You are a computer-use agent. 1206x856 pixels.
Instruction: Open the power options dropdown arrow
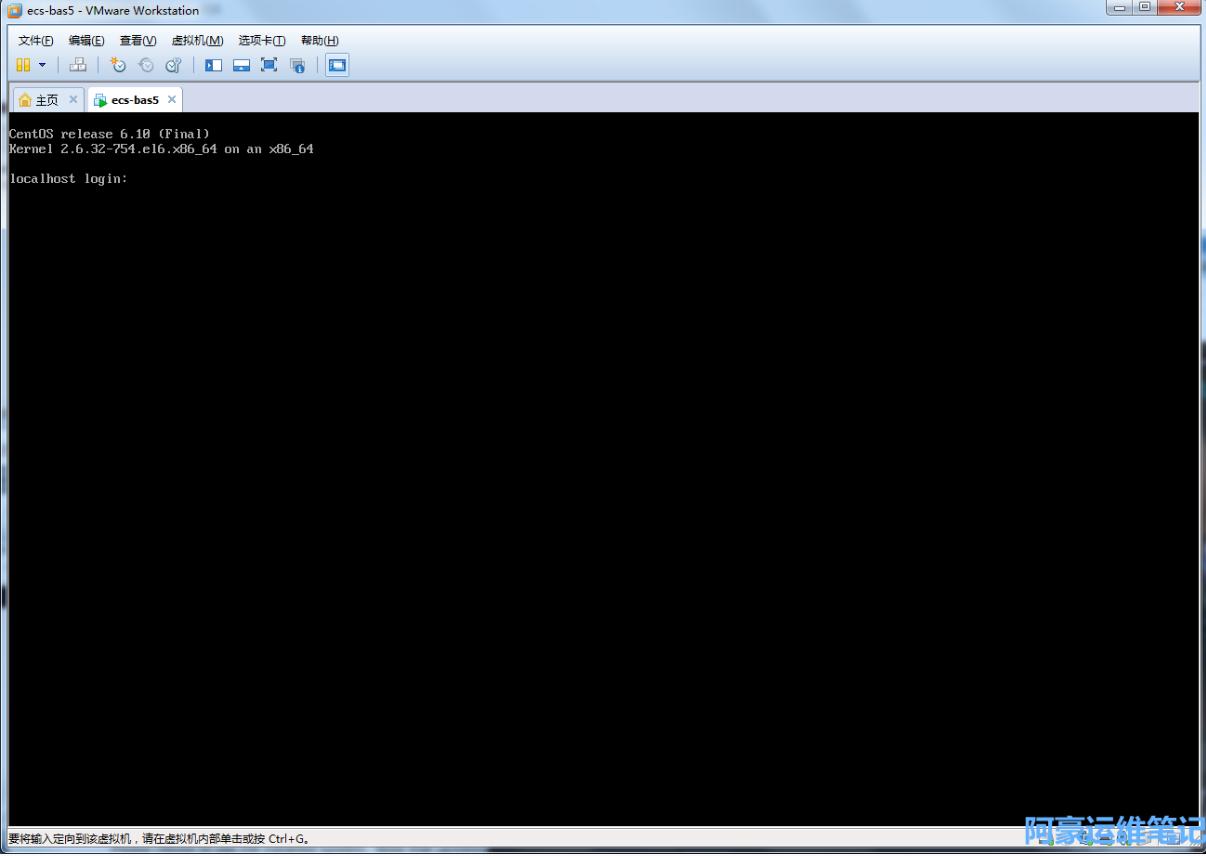[42, 65]
